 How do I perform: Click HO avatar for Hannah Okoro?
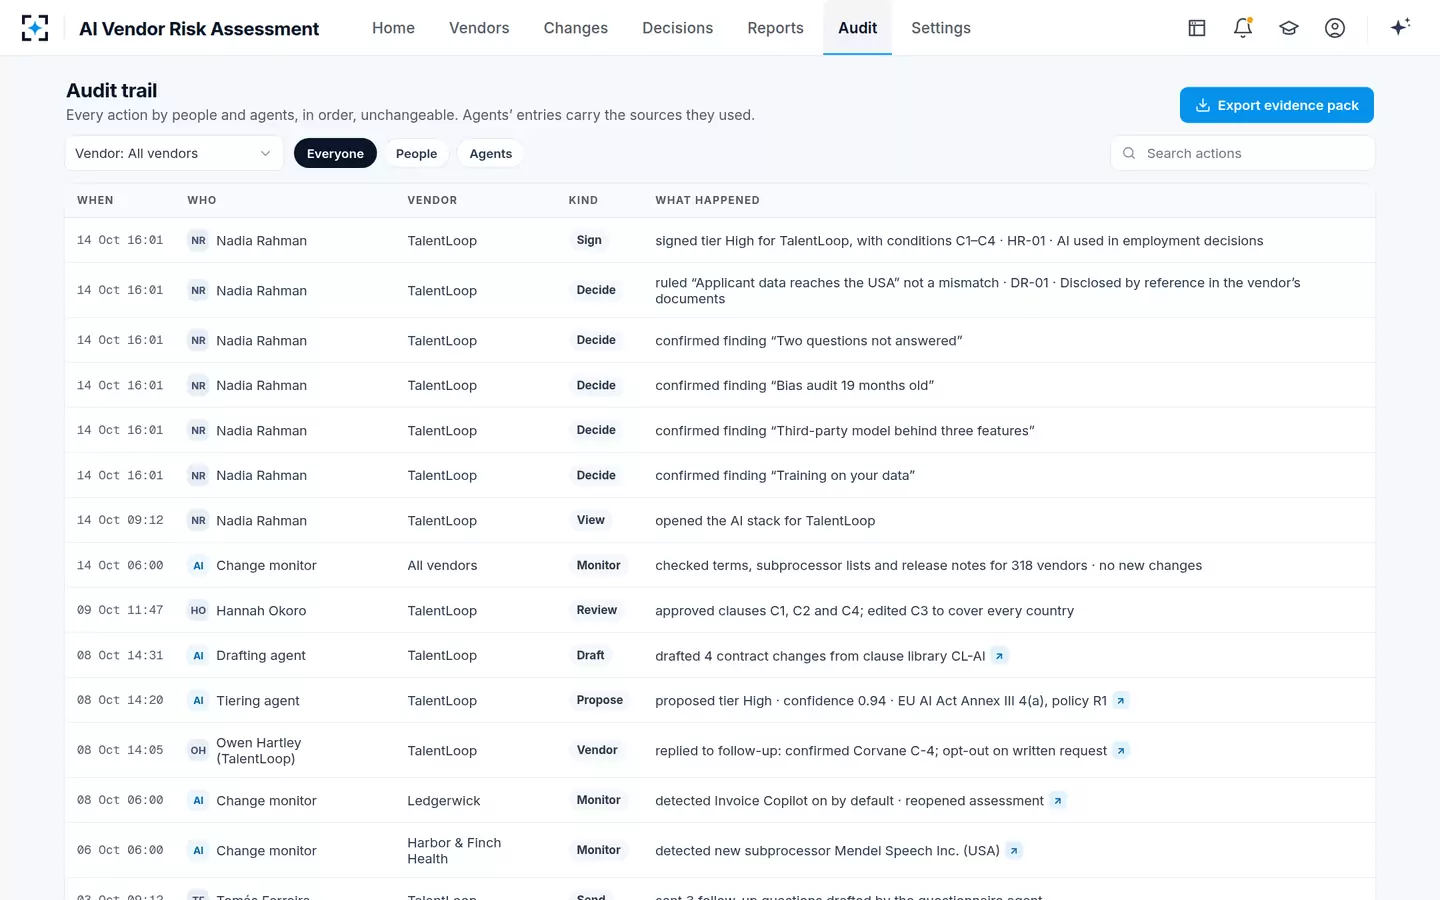click(198, 611)
